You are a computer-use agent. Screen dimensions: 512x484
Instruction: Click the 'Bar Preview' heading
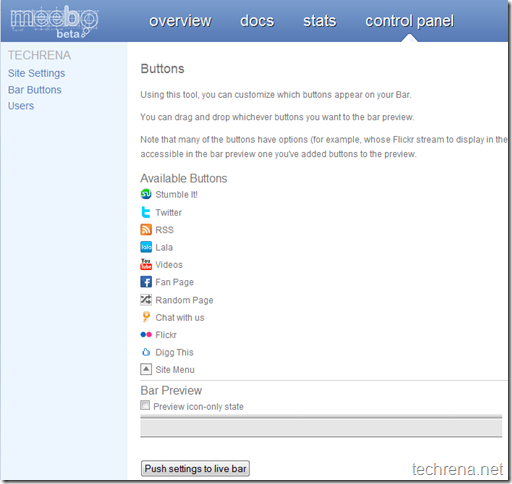coord(171,390)
